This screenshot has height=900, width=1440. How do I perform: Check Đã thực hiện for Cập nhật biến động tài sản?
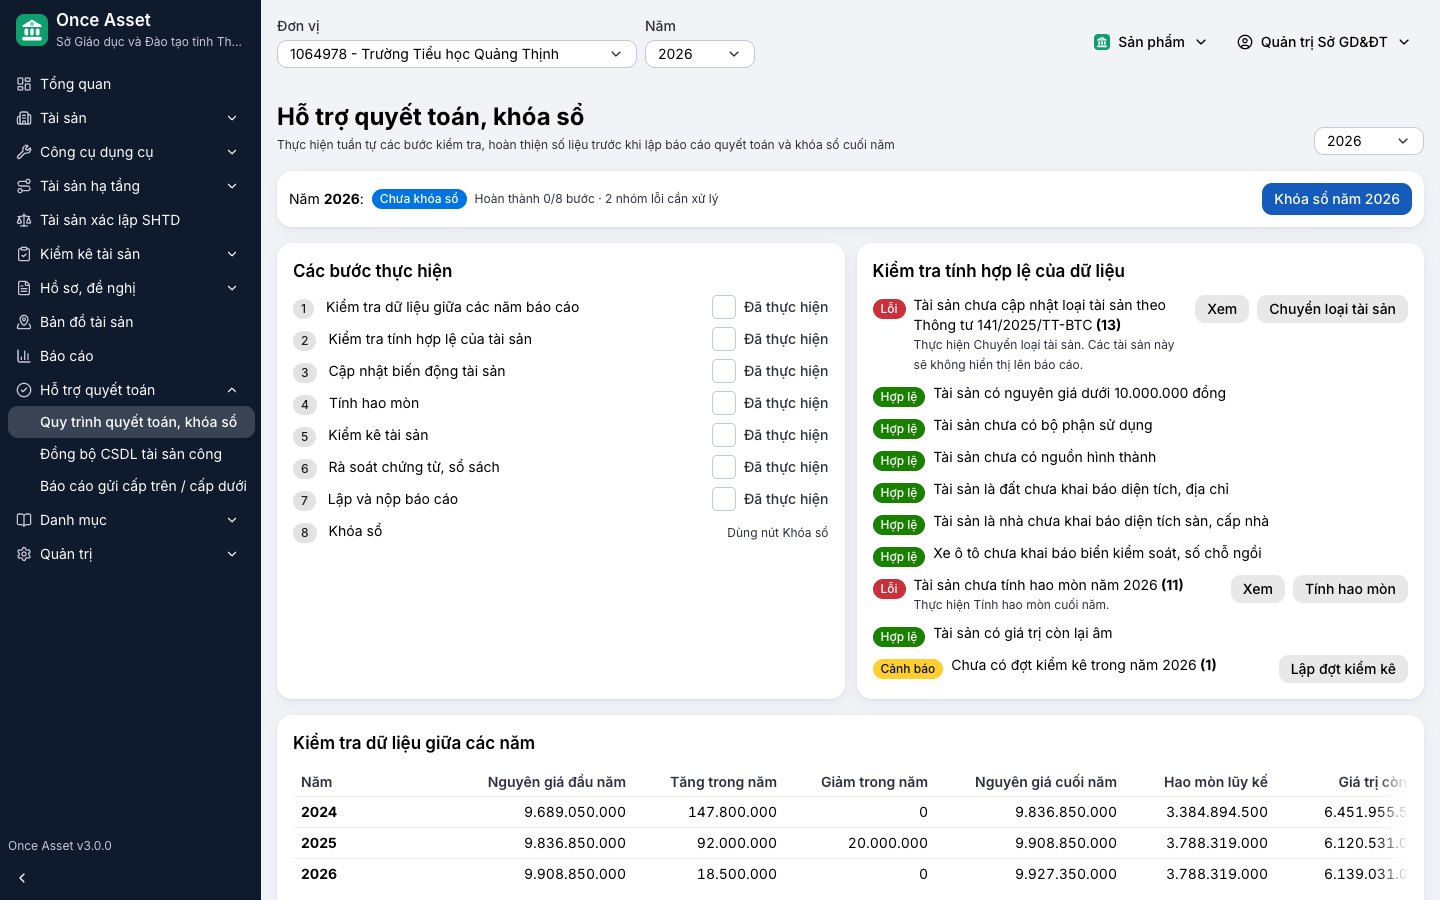pyautogui.click(x=724, y=371)
